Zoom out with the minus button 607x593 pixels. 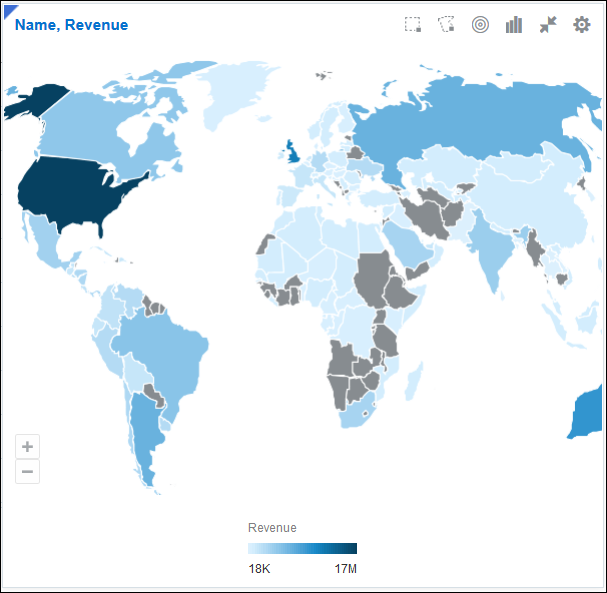(27, 471)
